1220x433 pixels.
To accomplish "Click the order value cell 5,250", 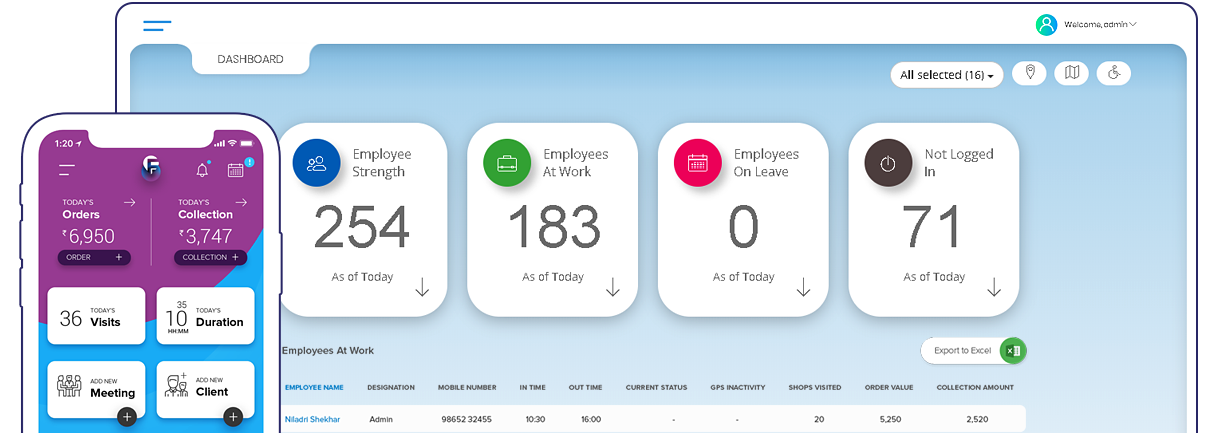I will coord(890,419).
